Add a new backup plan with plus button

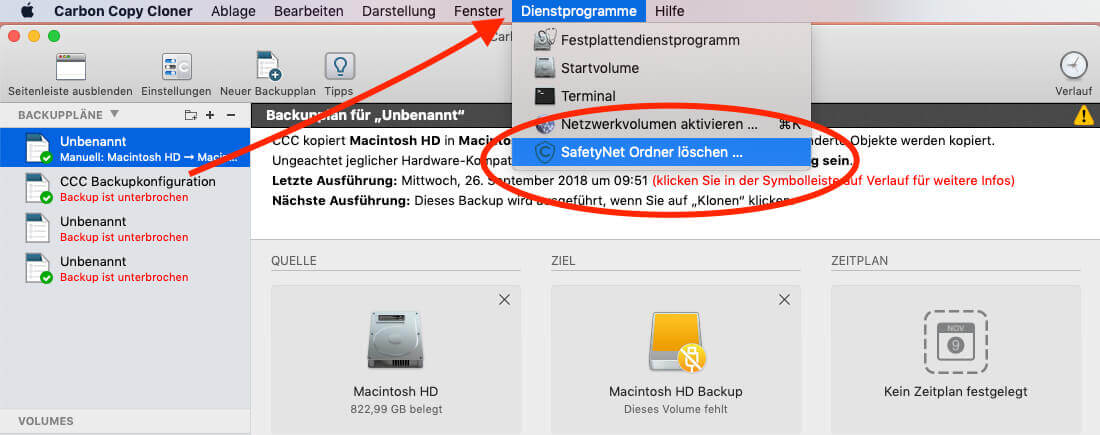(210, 115)
